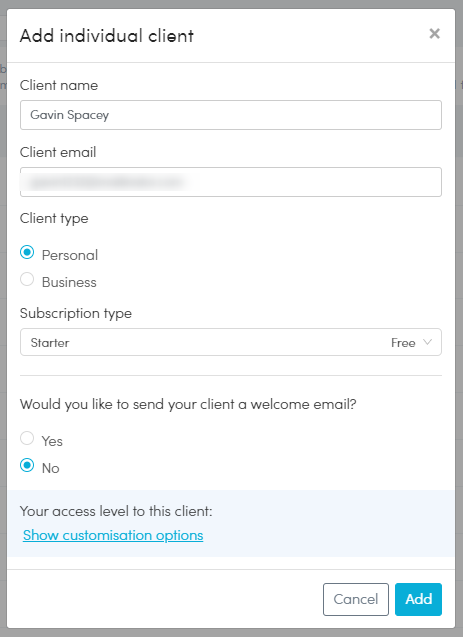Click the Free price text in dropdown
Image resolution: width=463 pixels, height=637 pixels.
(403, 343)
